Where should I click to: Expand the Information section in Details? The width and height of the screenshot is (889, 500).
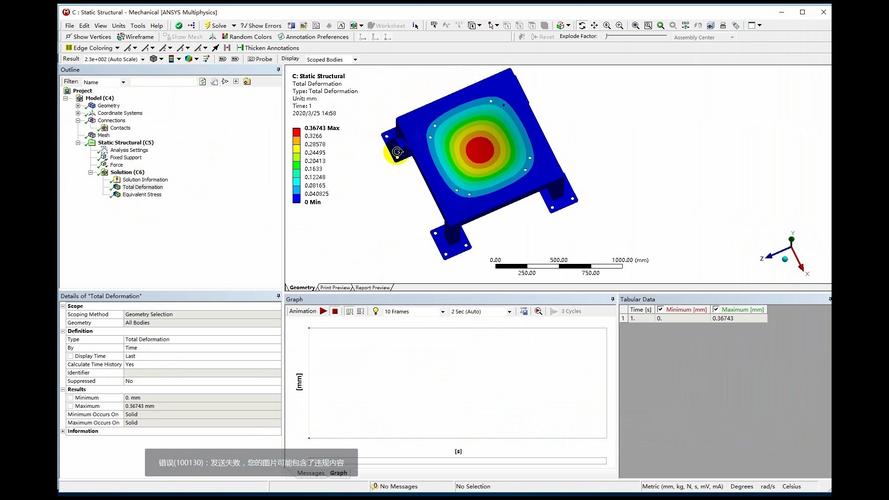[x=64, y=431]
